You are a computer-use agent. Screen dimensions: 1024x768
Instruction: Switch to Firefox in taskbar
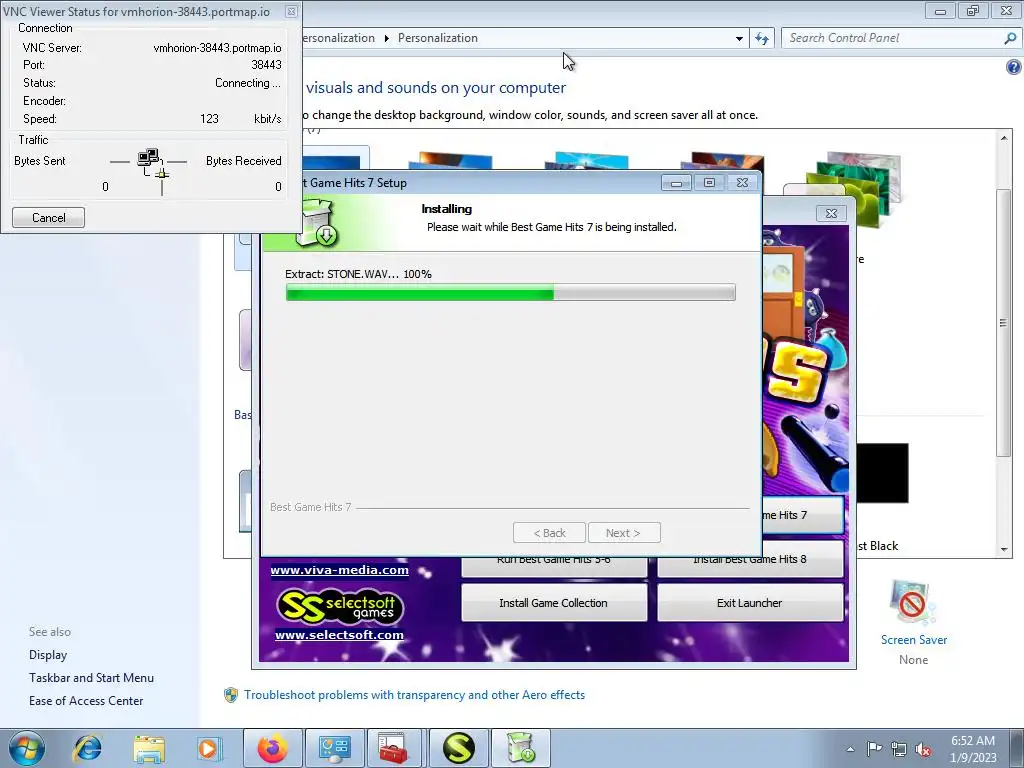click(x=273, y=748)
